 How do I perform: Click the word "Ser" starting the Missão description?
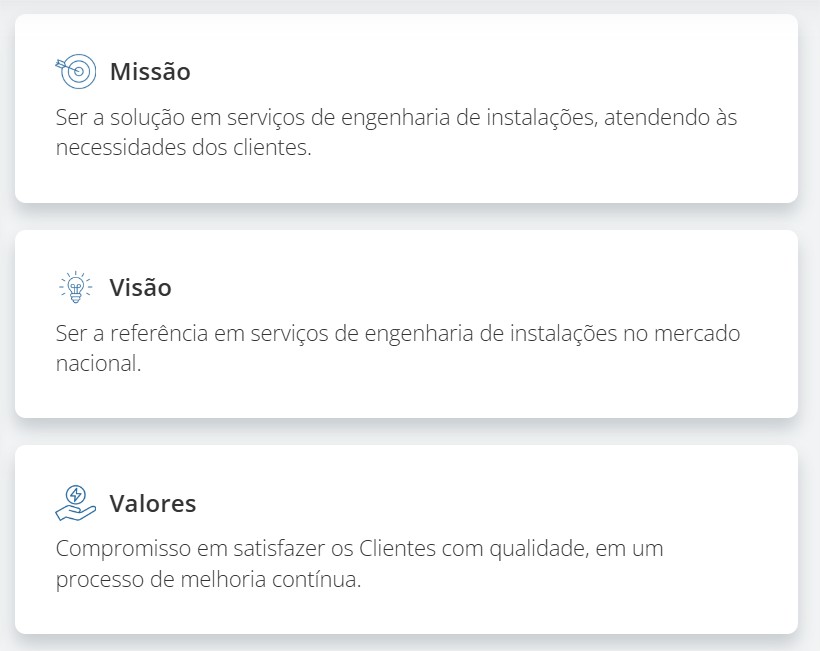(x=71, y=118)
